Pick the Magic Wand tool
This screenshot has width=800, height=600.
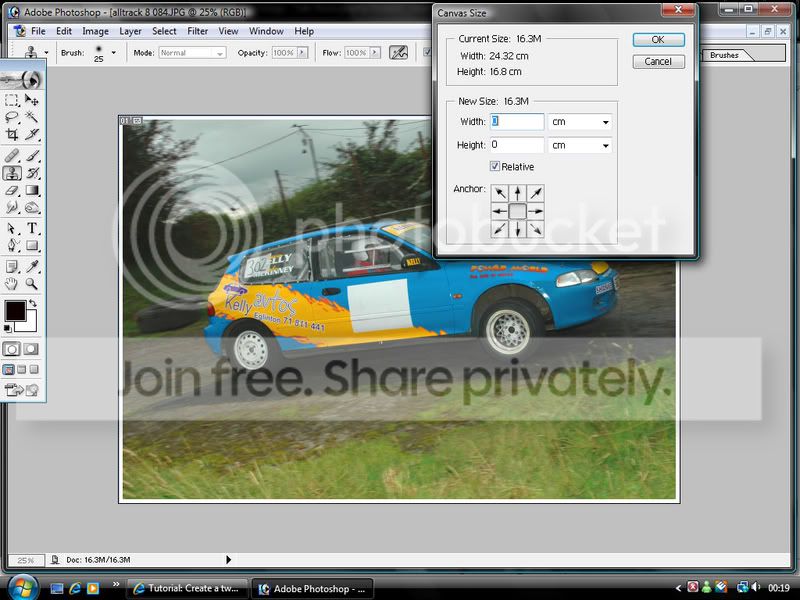tap(32, 117)
